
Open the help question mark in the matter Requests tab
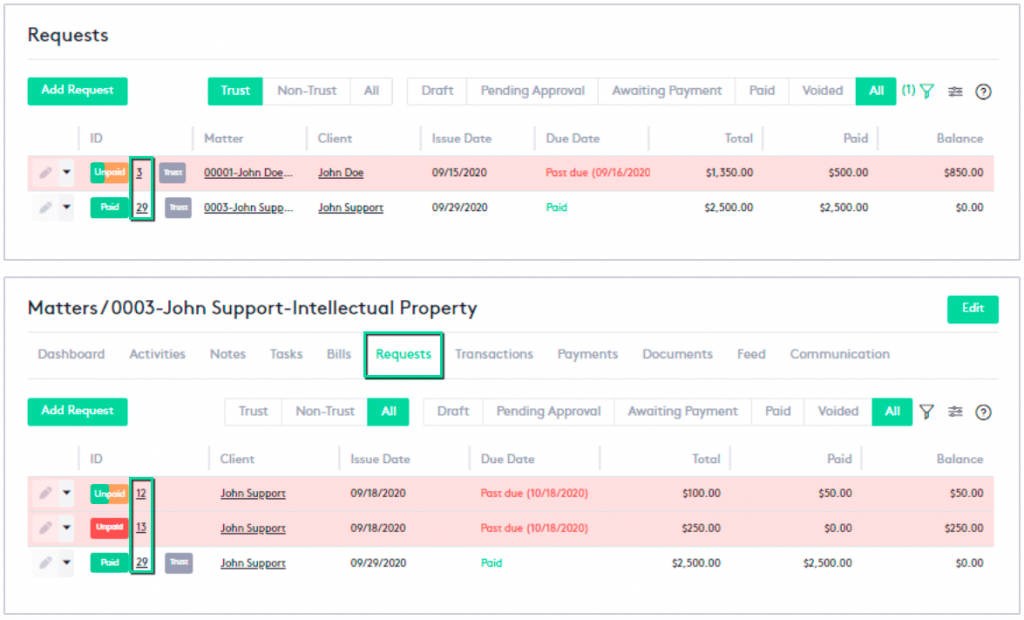[983, 412]
